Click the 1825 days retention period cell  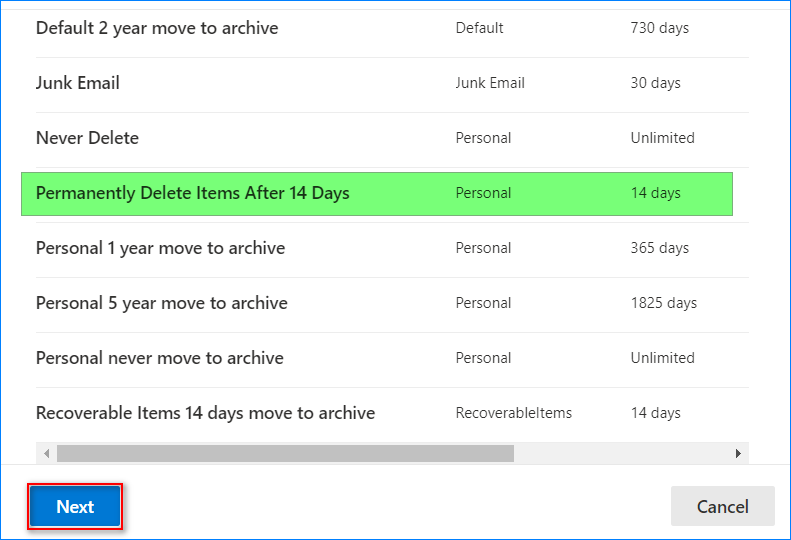[x=663, y=303]
